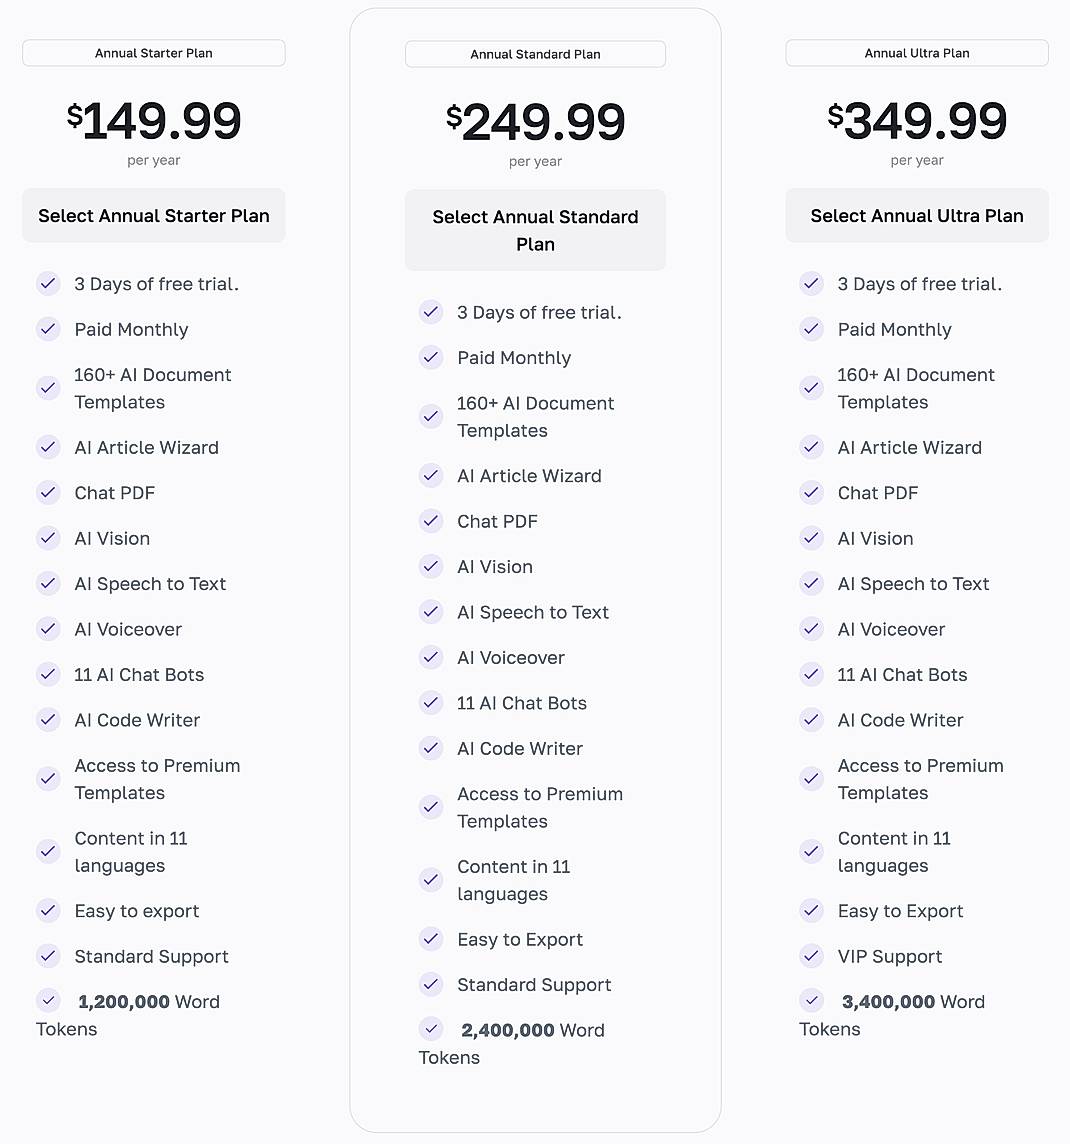Image resolution: width=1070 pixels, height=1144 pixels.
Task: Click the Chat PDF checkmark under Standard plan
Action: (431, 520)
